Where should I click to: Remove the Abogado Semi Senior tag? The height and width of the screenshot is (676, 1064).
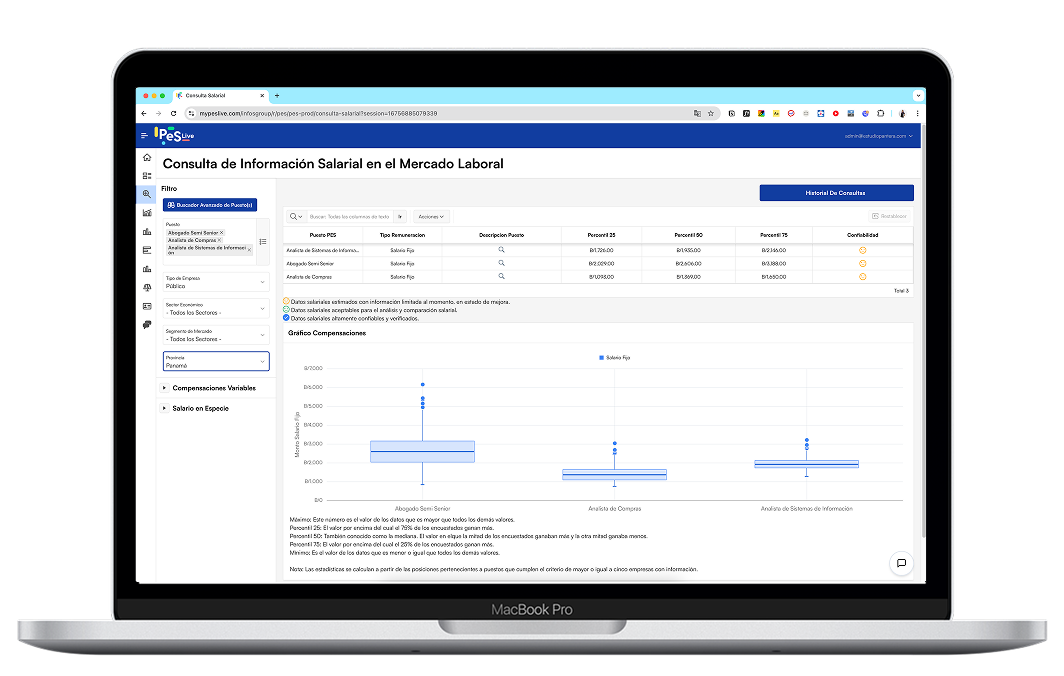[221, 232]
